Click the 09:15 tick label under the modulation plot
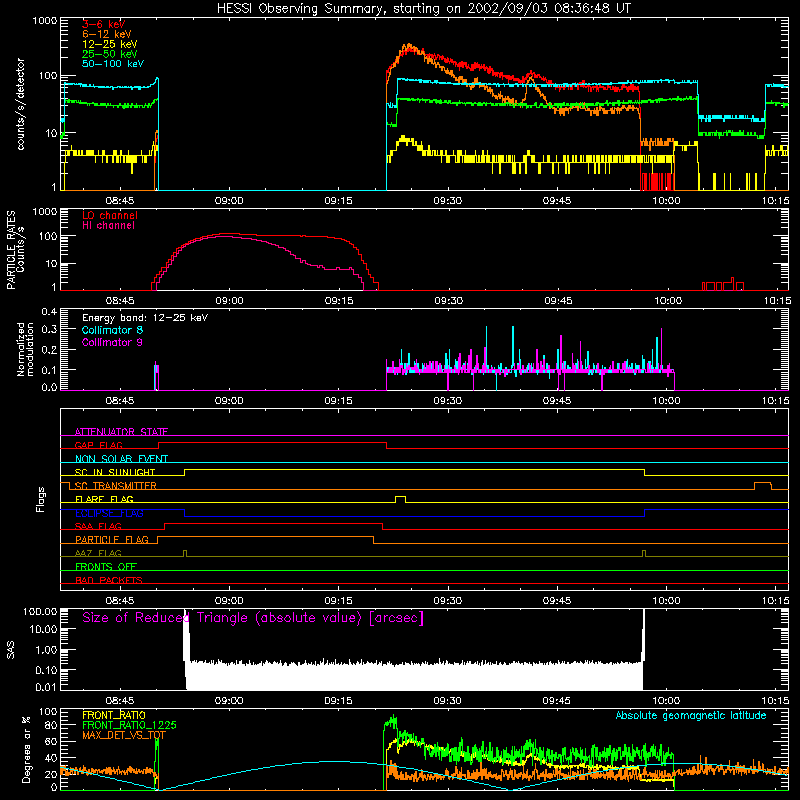This screenshot has height=800, width=800. [x=338, y=401]
